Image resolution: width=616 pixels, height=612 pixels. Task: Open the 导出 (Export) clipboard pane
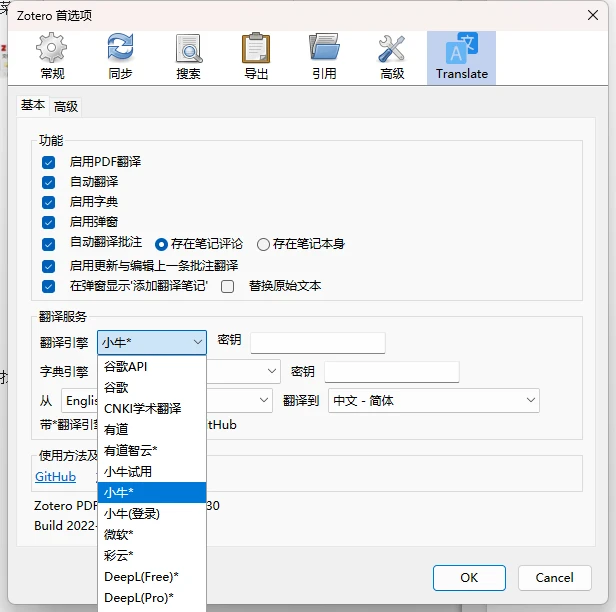pyautogui.click(x=256, y=57)
